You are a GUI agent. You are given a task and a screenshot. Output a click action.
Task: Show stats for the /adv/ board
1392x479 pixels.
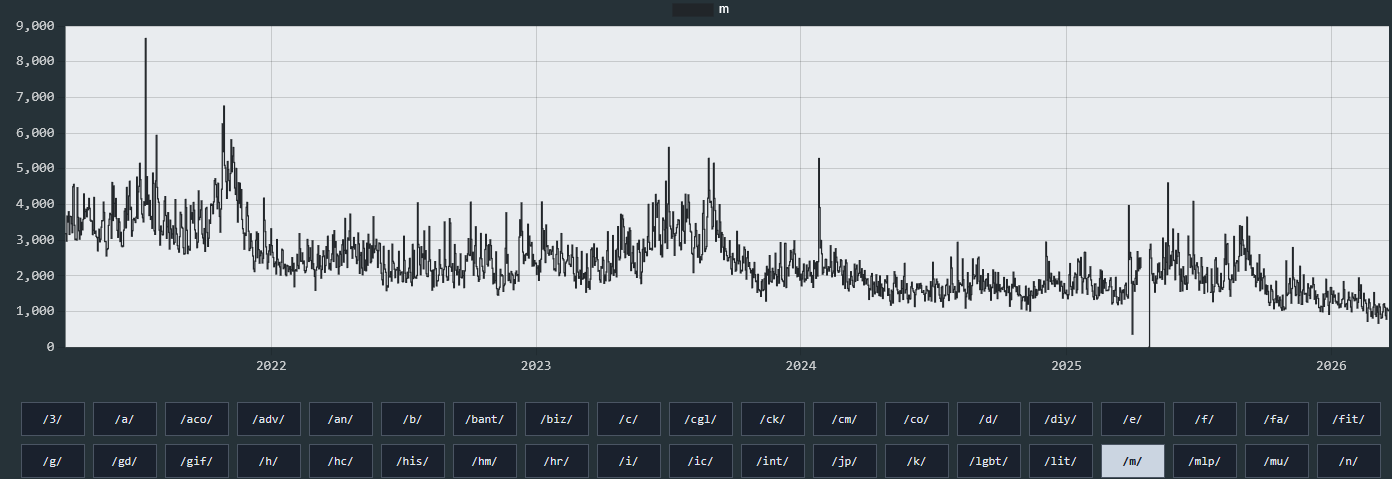[x=269, y=419]
